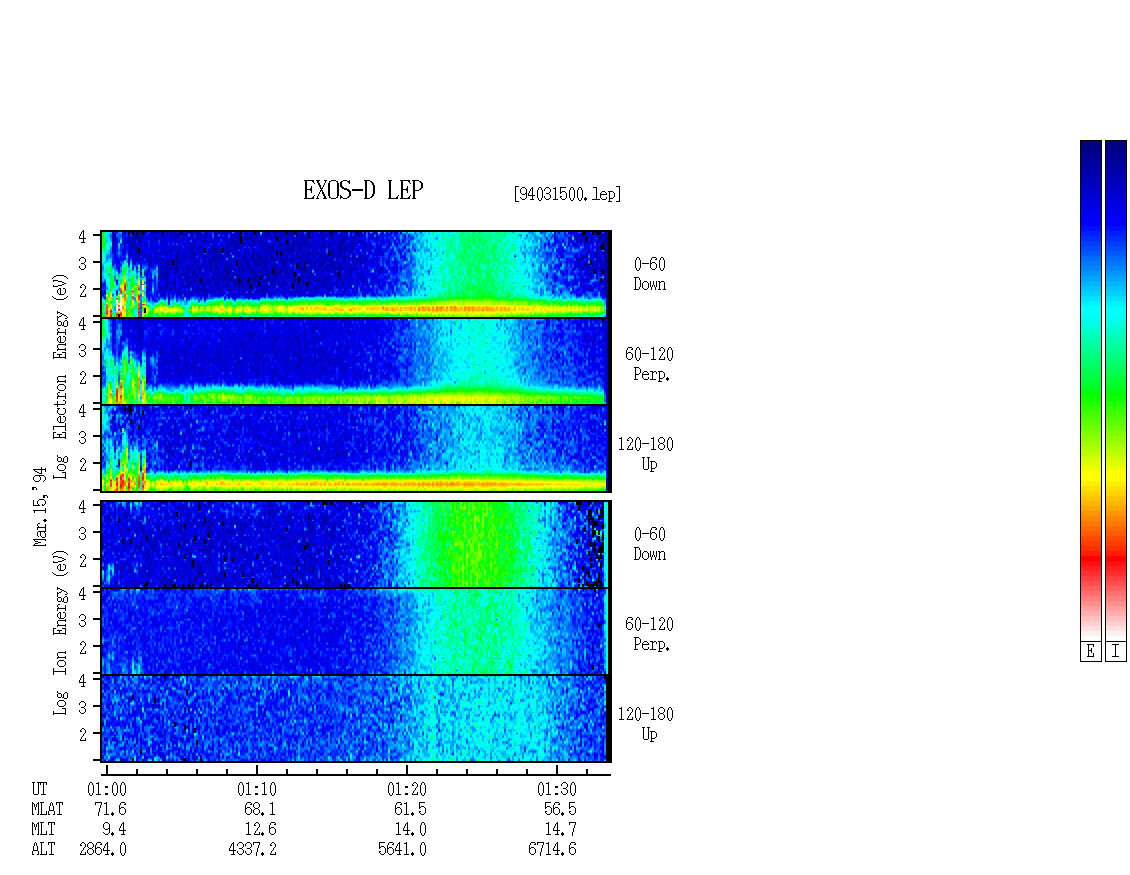Click the EXOS-D LEP plot title

pyautogui.click(x=362, y=190)
